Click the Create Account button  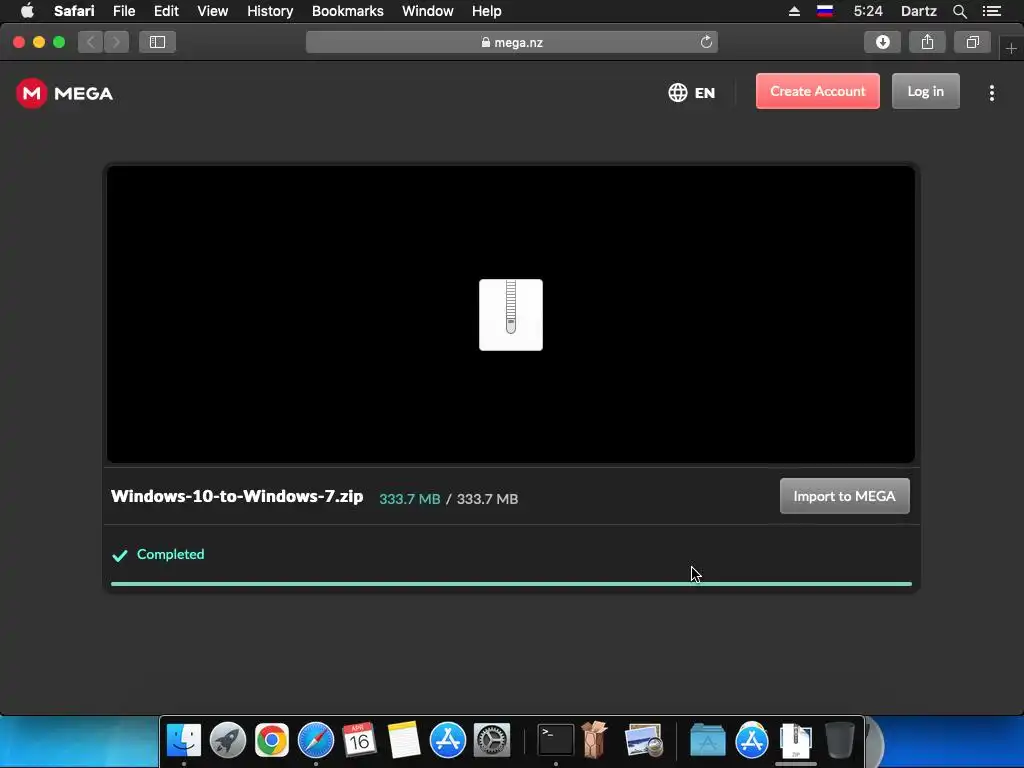[x=818, y=91]
